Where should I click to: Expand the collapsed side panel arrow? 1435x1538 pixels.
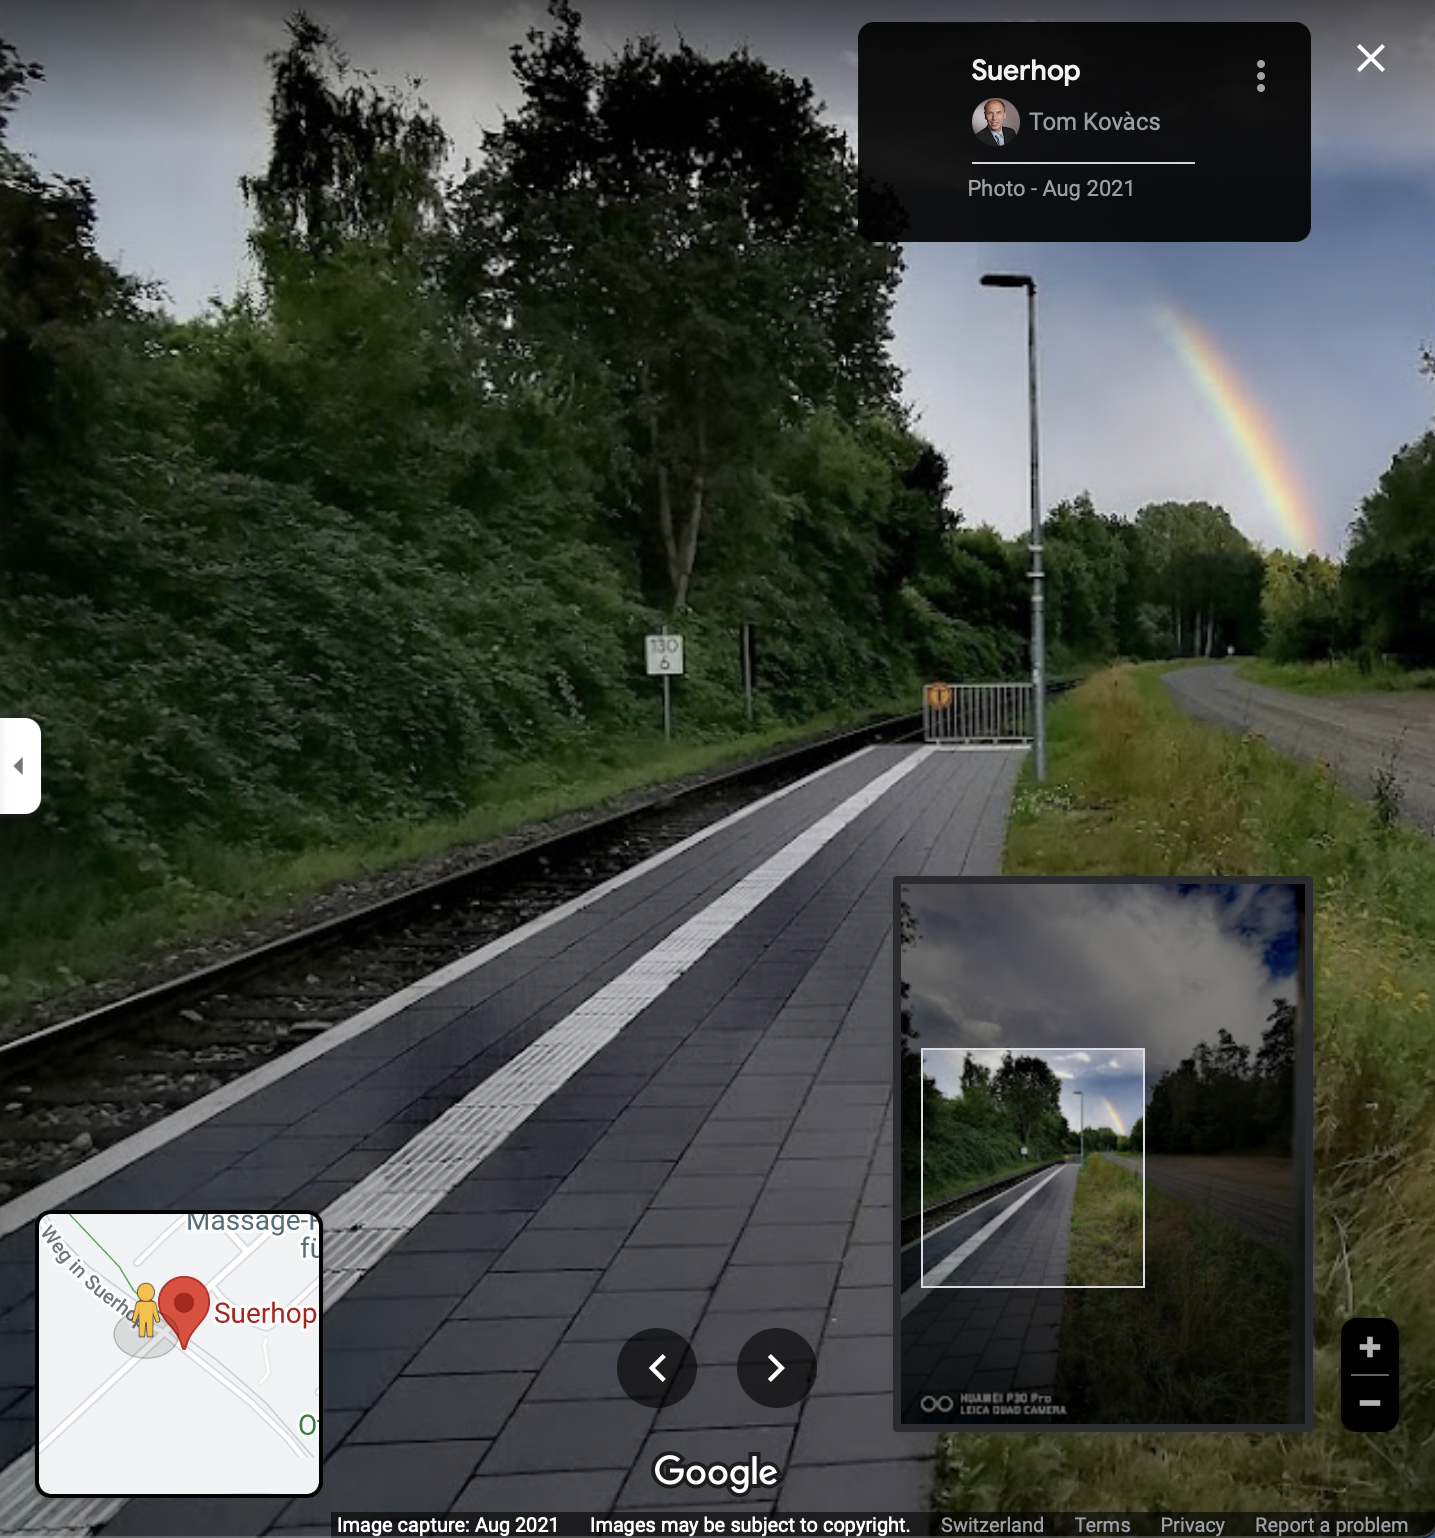(x=19, y=766)
